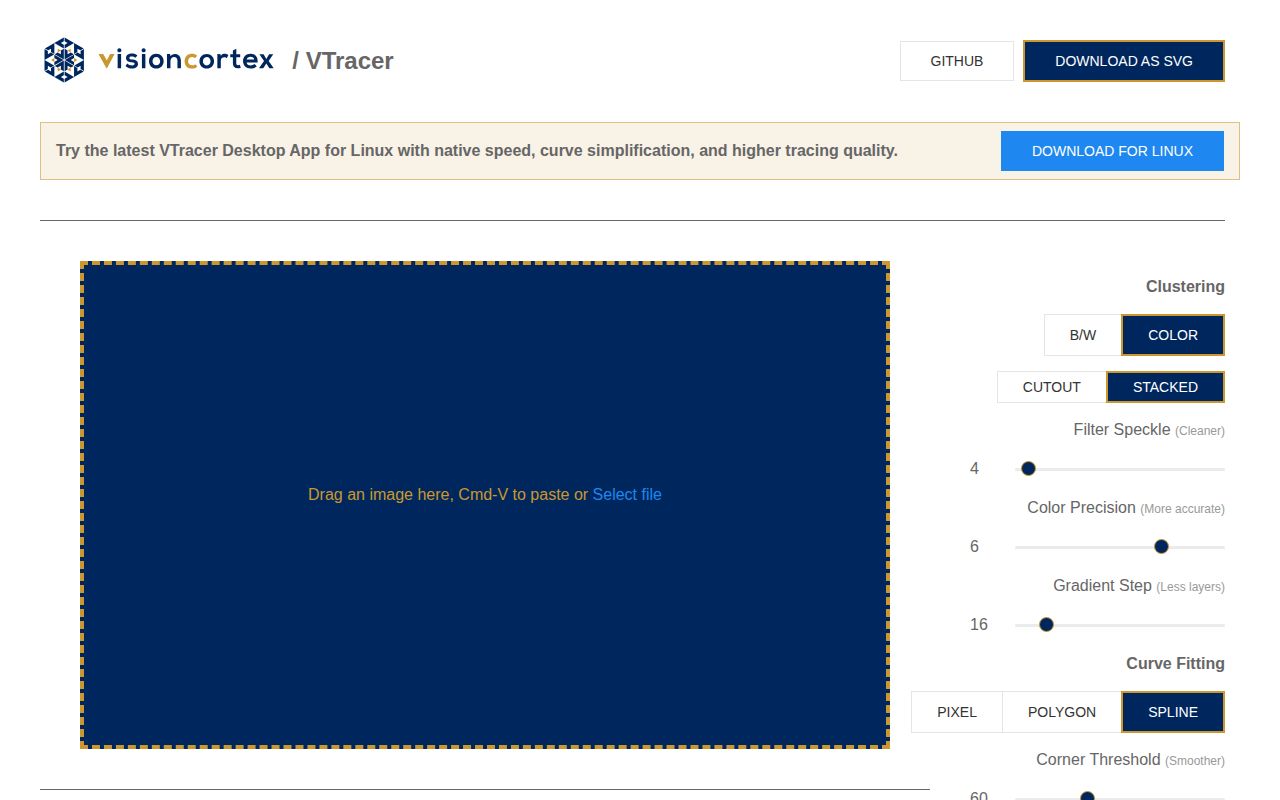Click the Select file link

tap(627, 494)
